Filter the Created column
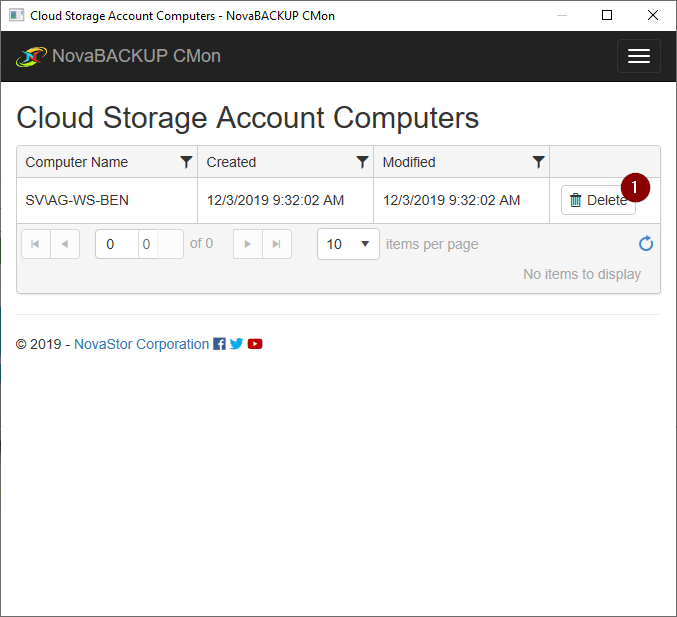This screenshot has height=617, width=677. pyautogui.click(x=362, y=162)
